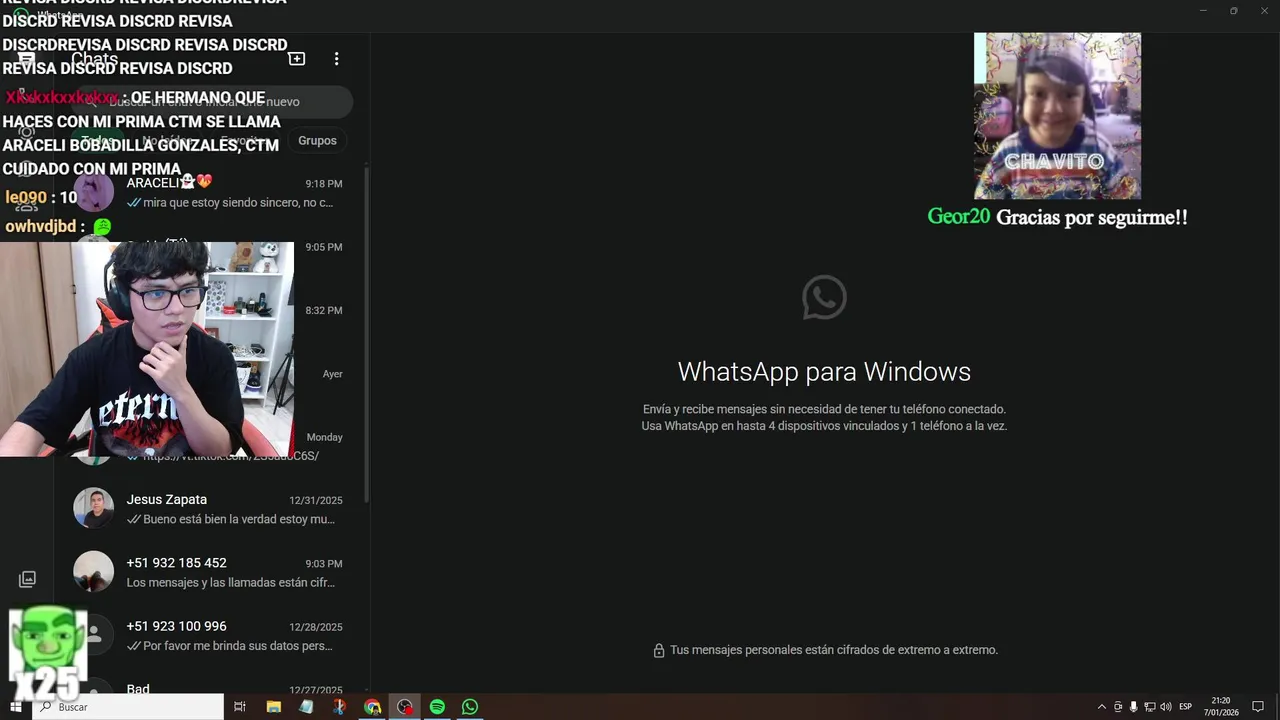Click the avatar of +51 932 185 452

94,571
